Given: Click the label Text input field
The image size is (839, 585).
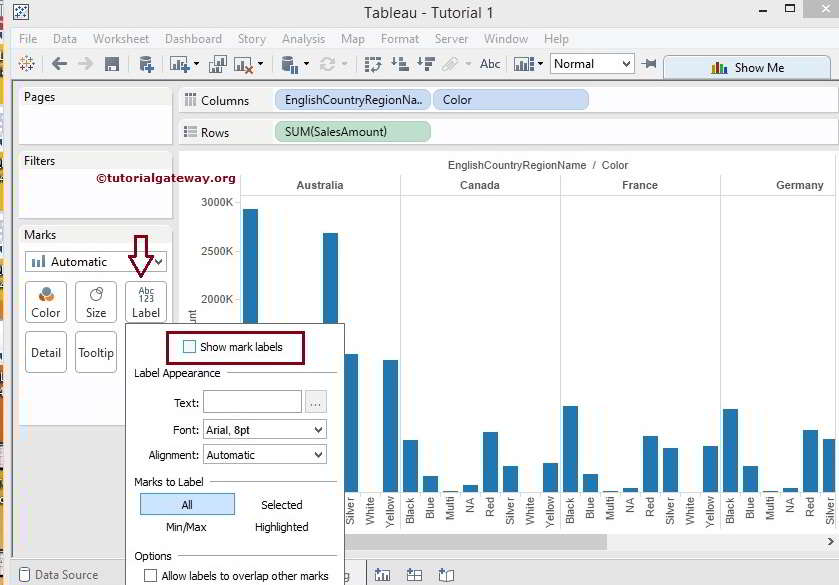Looking at the screenshot, I should coord(252,403).
